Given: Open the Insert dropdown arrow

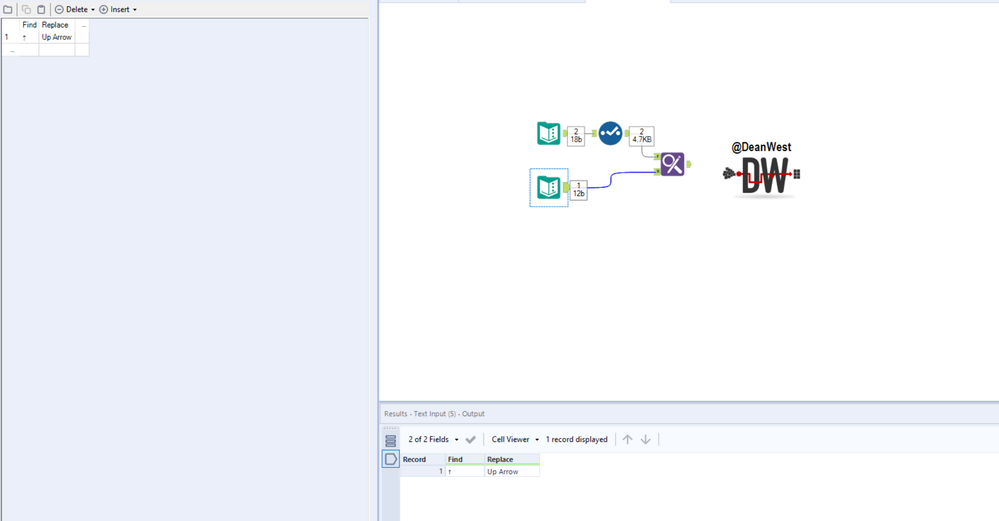Looking at the screenshot, I should point(134,10).
